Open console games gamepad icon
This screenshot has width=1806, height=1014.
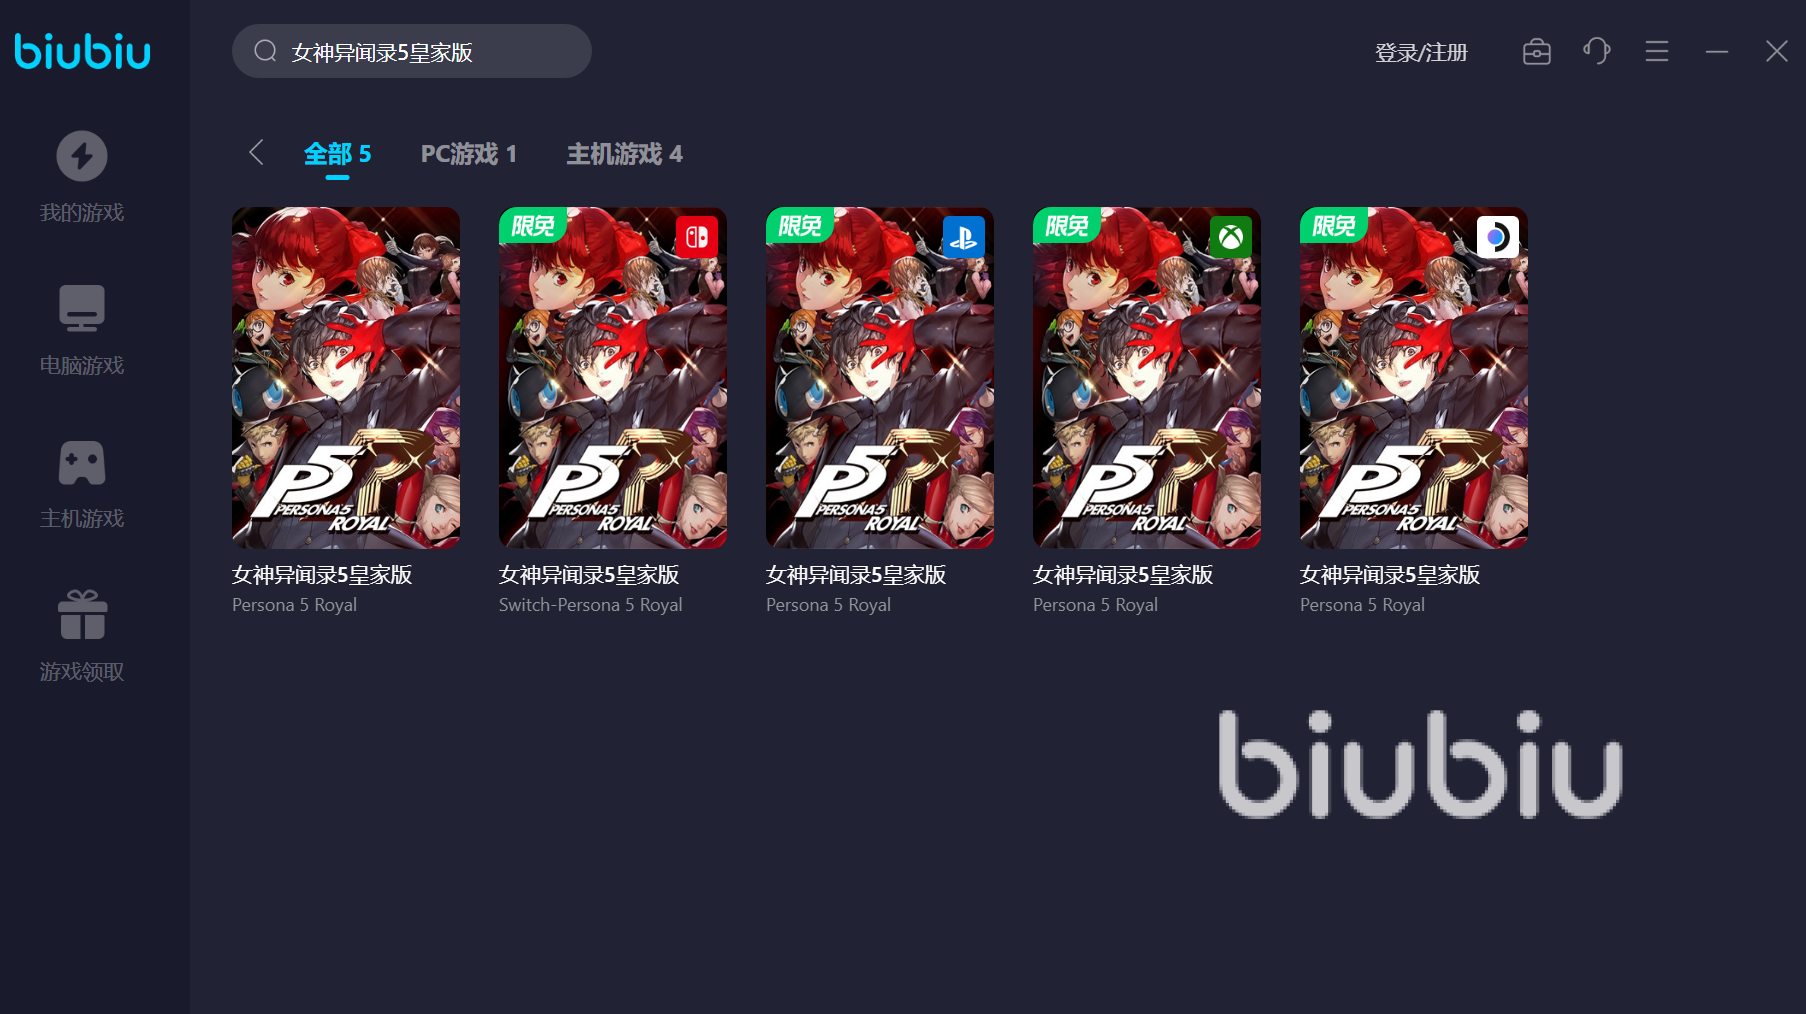[82, 462]
